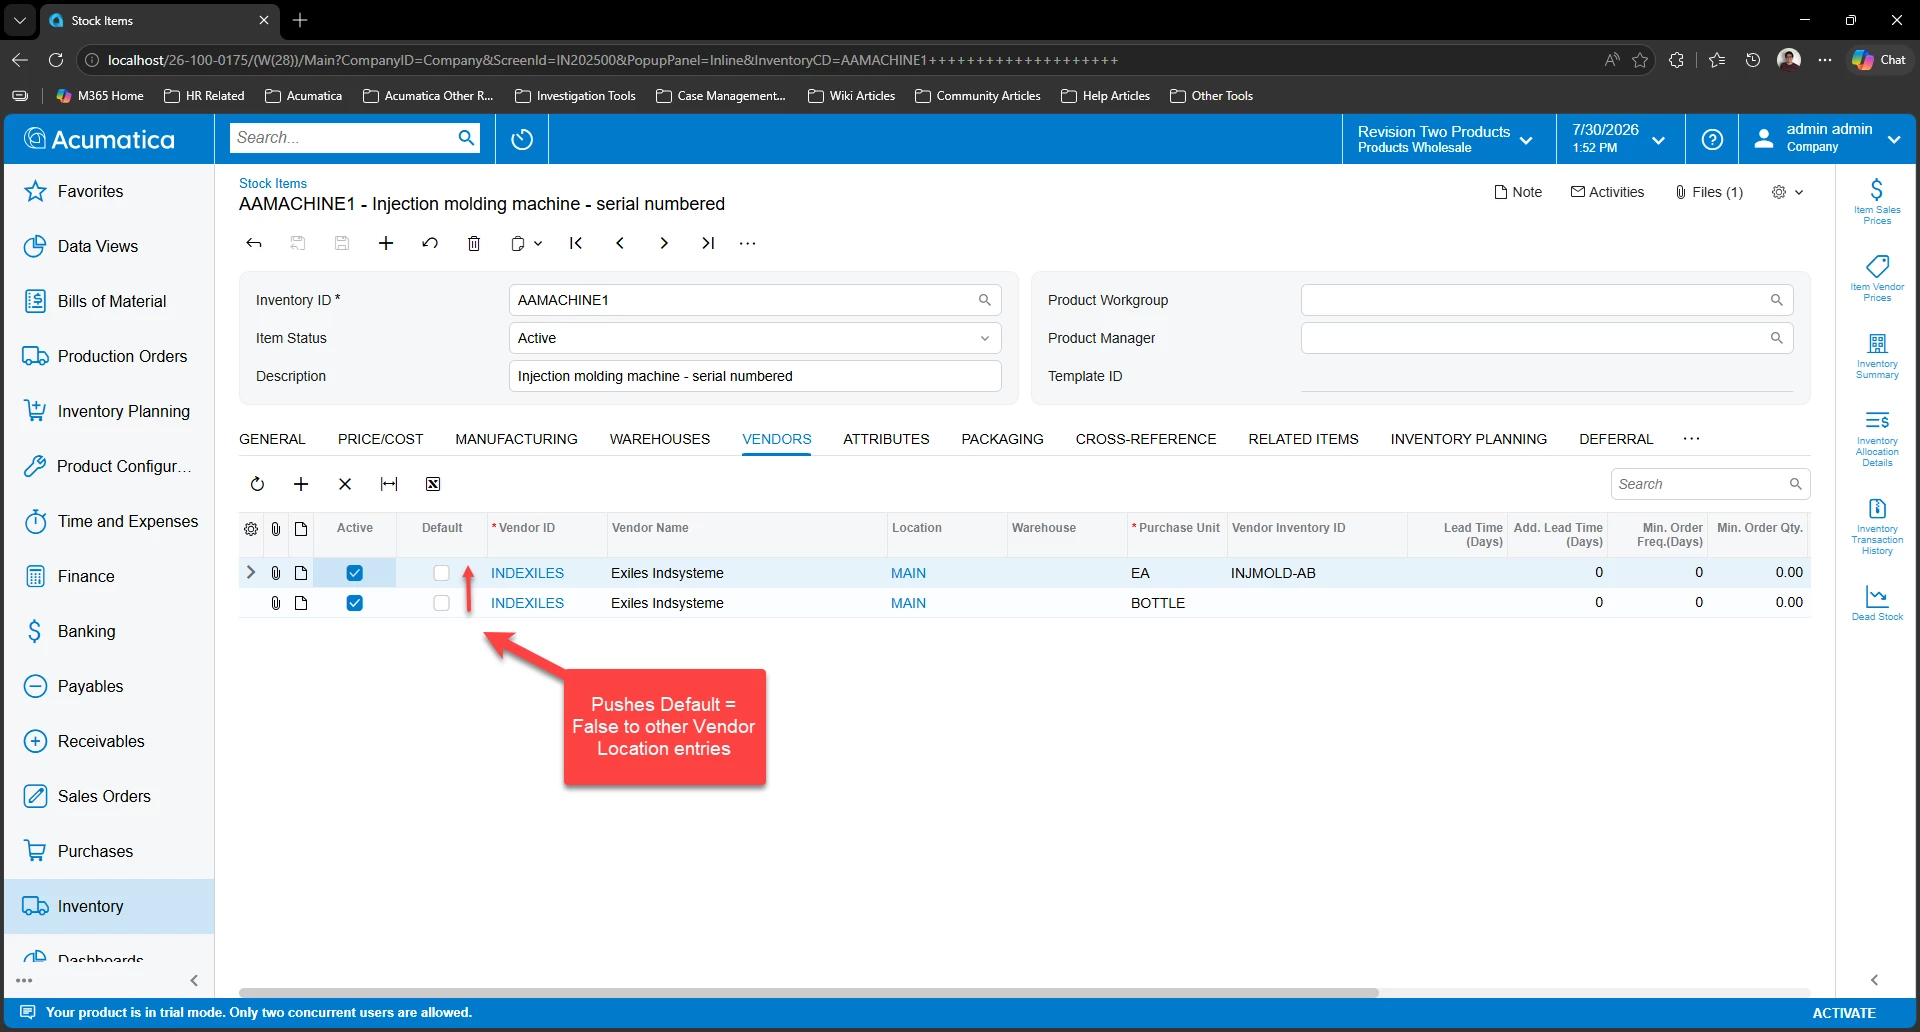Open Item Vendor Prices side panel
Viewport: 1920px width, 1032px height.
click(x=1877, y=278)
